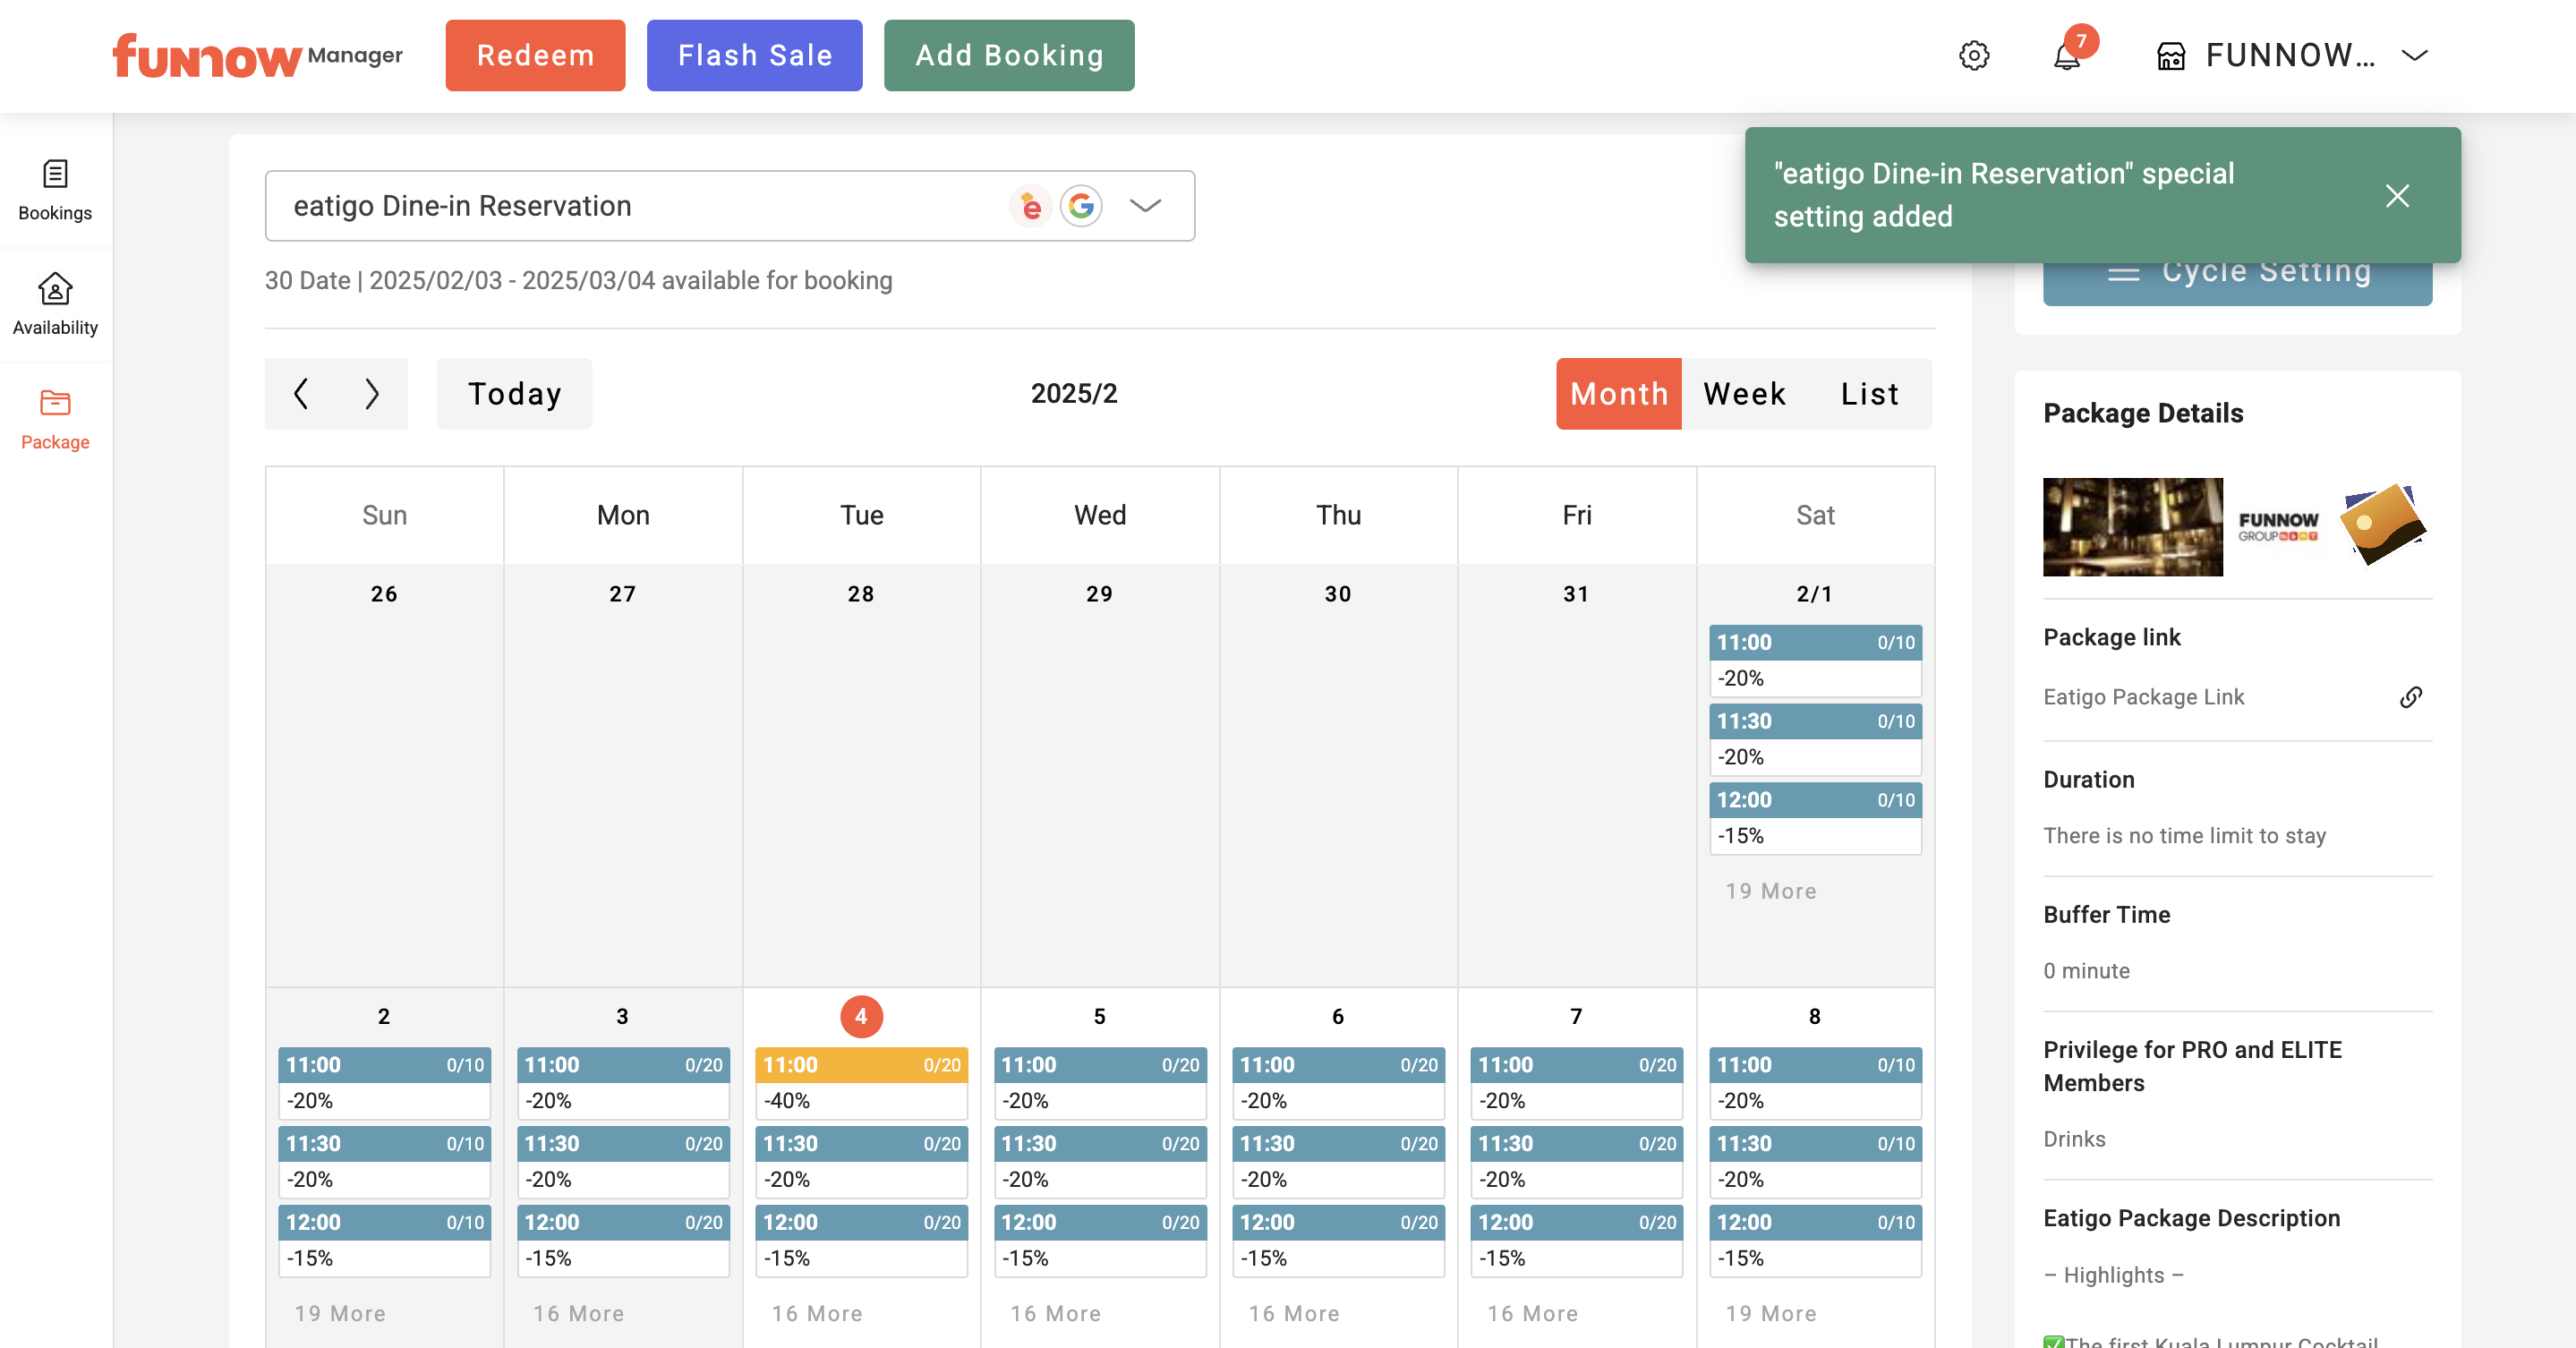Open the 12:00 slot on Saturday 8
Image resolution: width=2576 pixels, height=1348 pixels.
pos(1815,1240)
